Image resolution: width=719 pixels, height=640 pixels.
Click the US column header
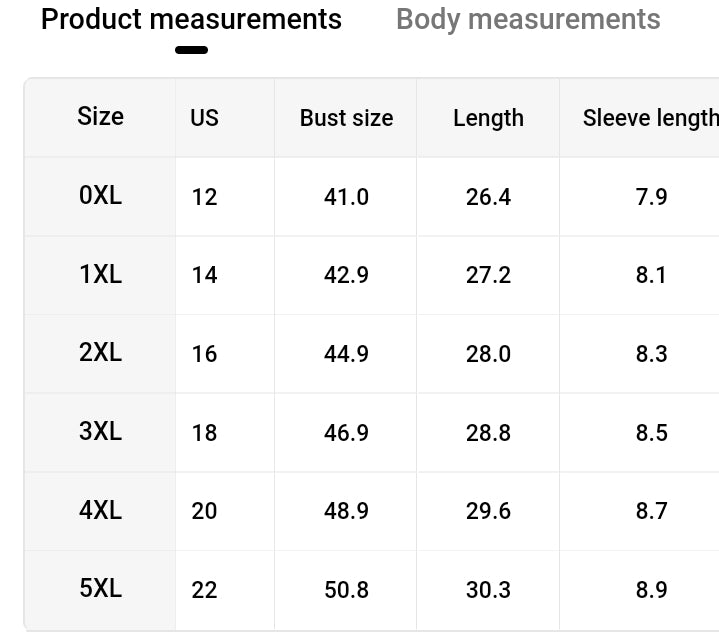[204, 118]
